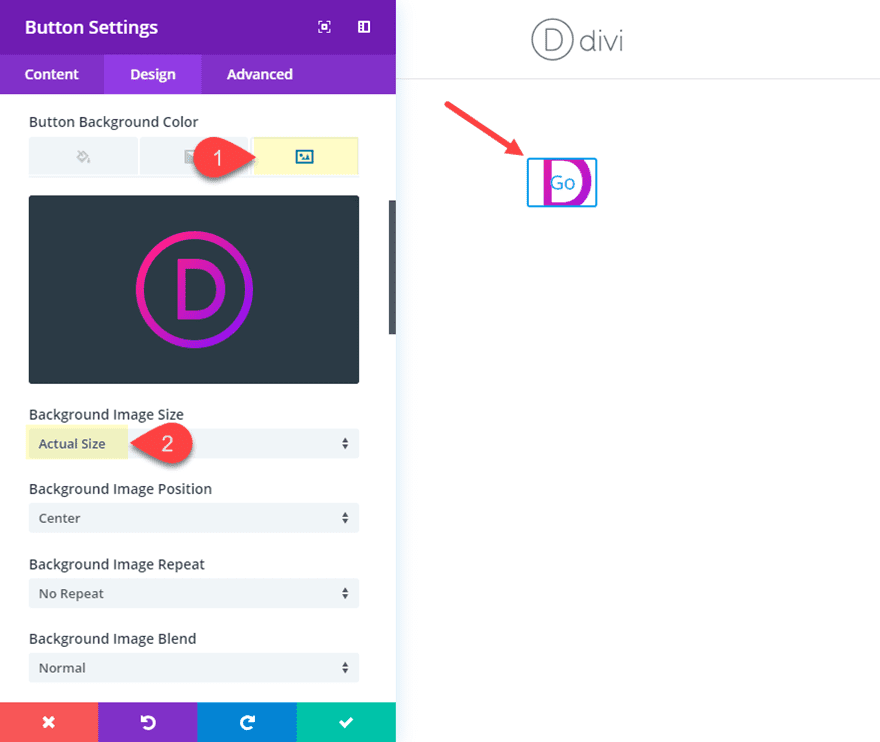This screenshot has width=880, height=742.
Task: Expand the settings modal with the fullscreen icon
Action: [324, 27]
